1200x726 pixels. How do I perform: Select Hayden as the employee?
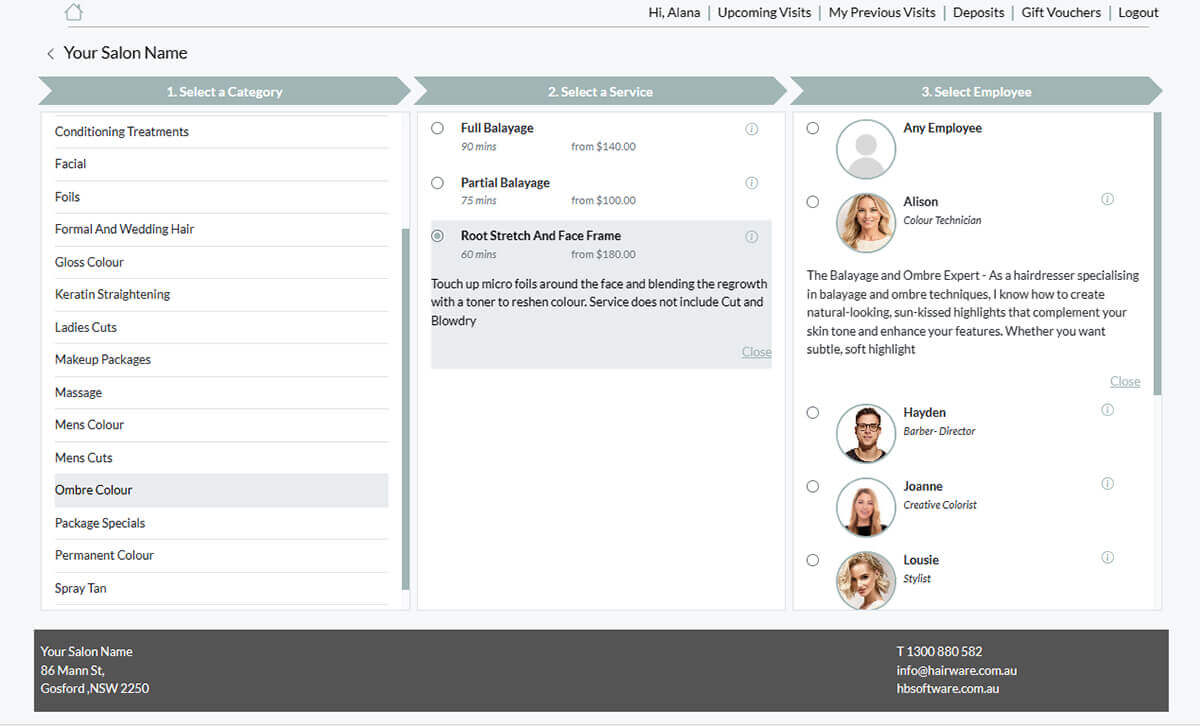[x=812, y=412]
